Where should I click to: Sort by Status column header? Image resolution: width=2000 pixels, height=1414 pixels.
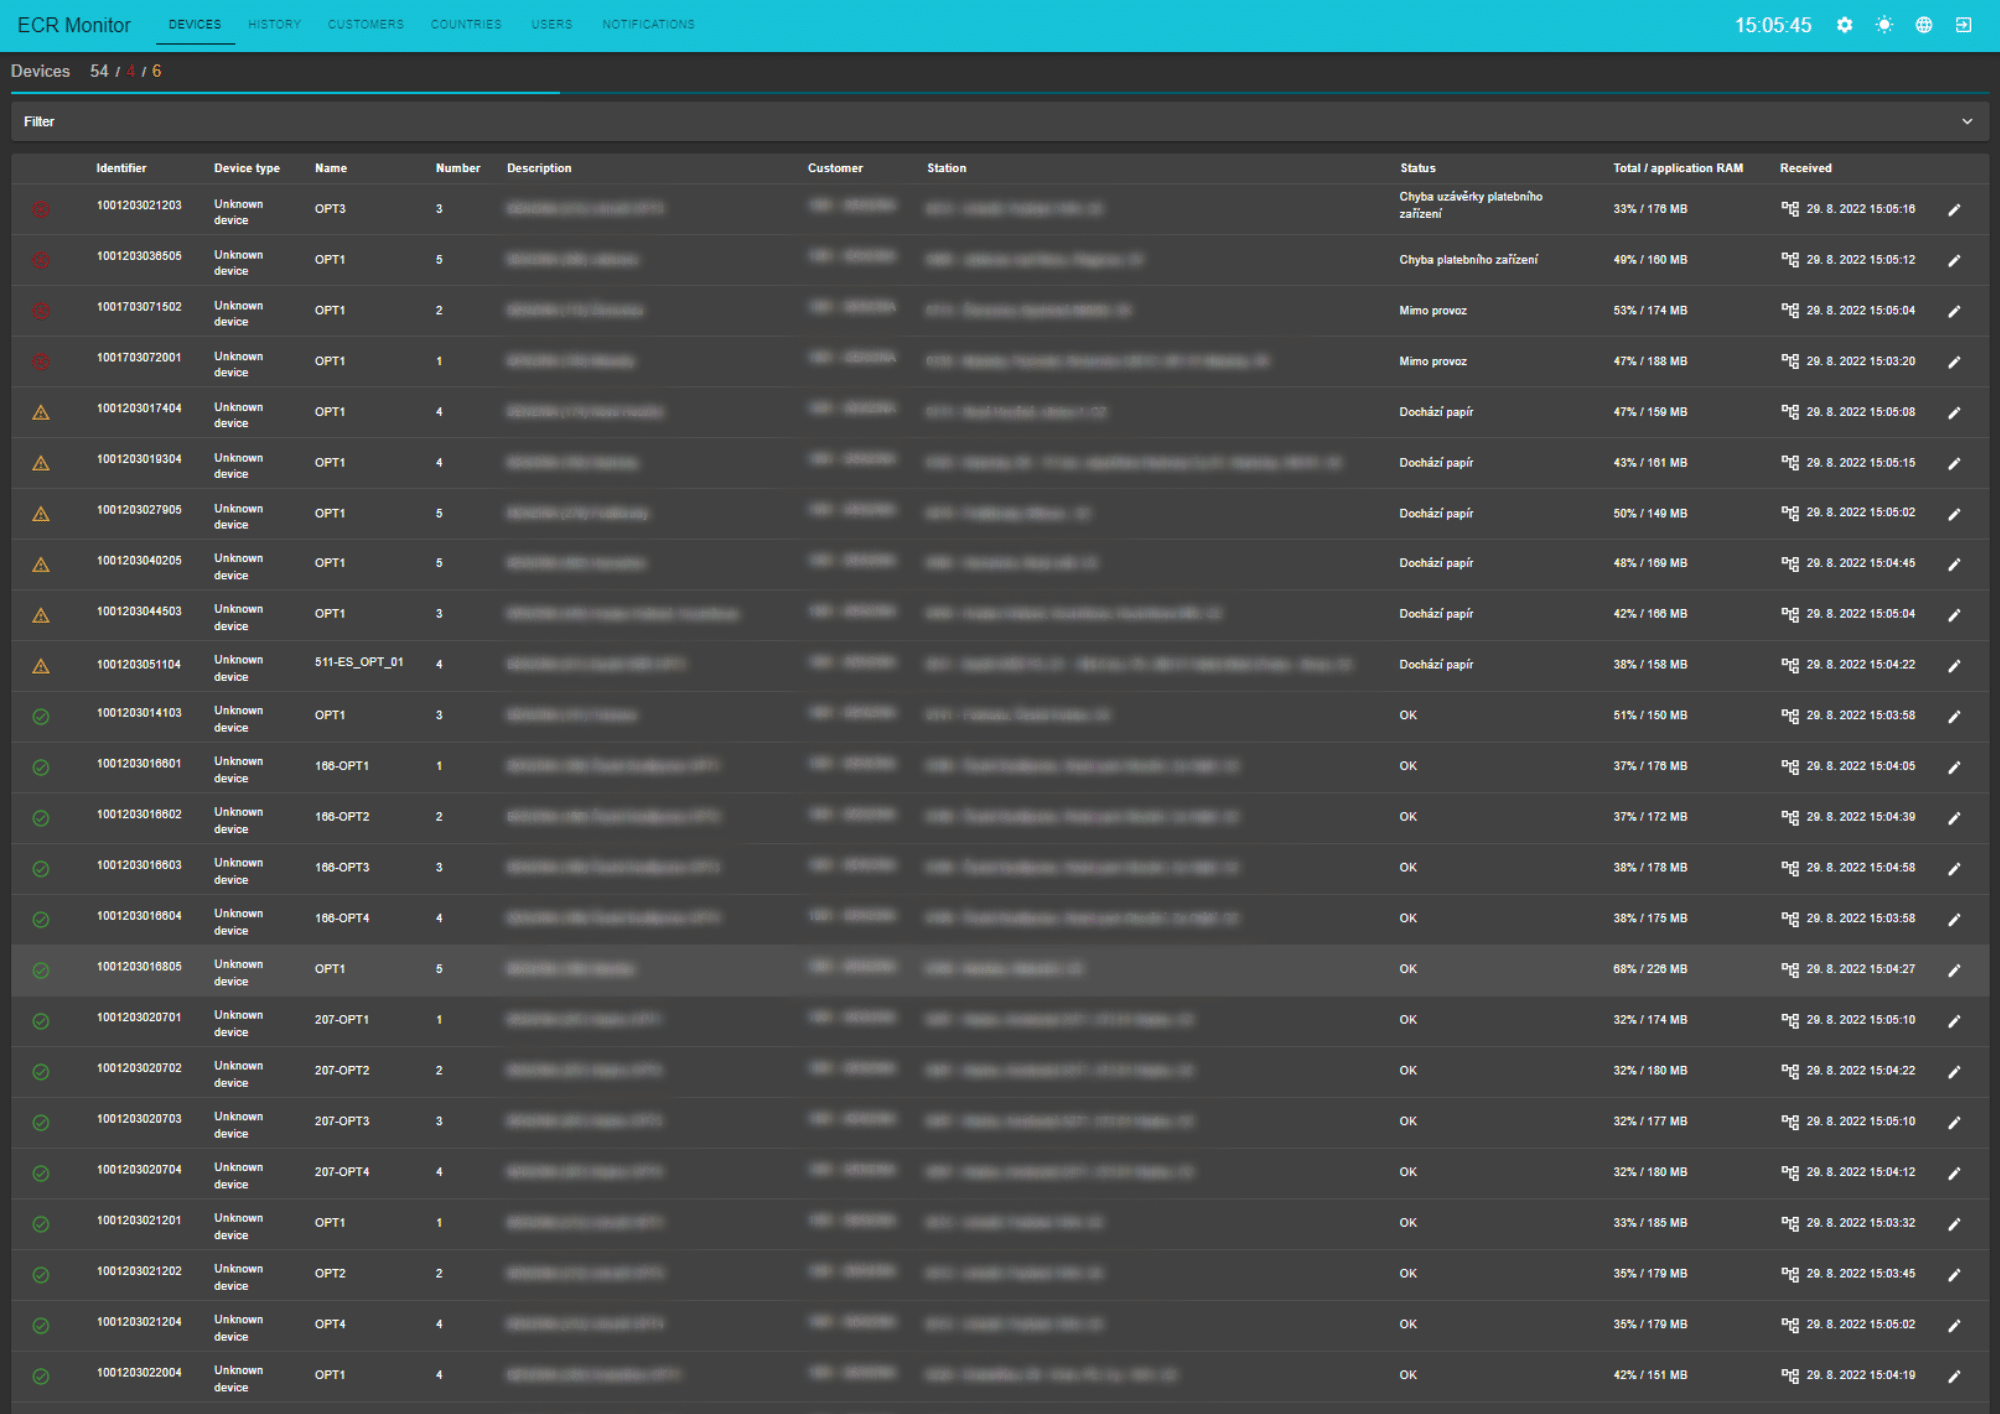pos(1417,168)
